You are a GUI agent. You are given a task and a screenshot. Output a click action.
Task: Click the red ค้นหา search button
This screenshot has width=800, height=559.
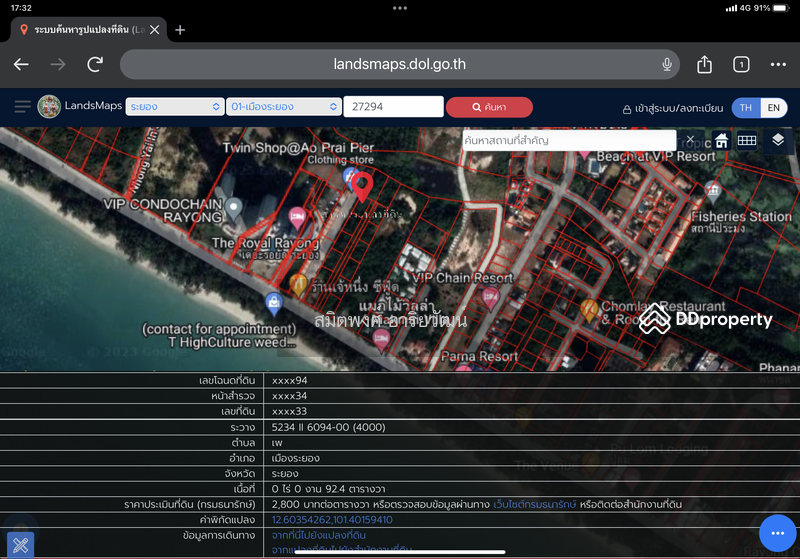coord(489,107)
